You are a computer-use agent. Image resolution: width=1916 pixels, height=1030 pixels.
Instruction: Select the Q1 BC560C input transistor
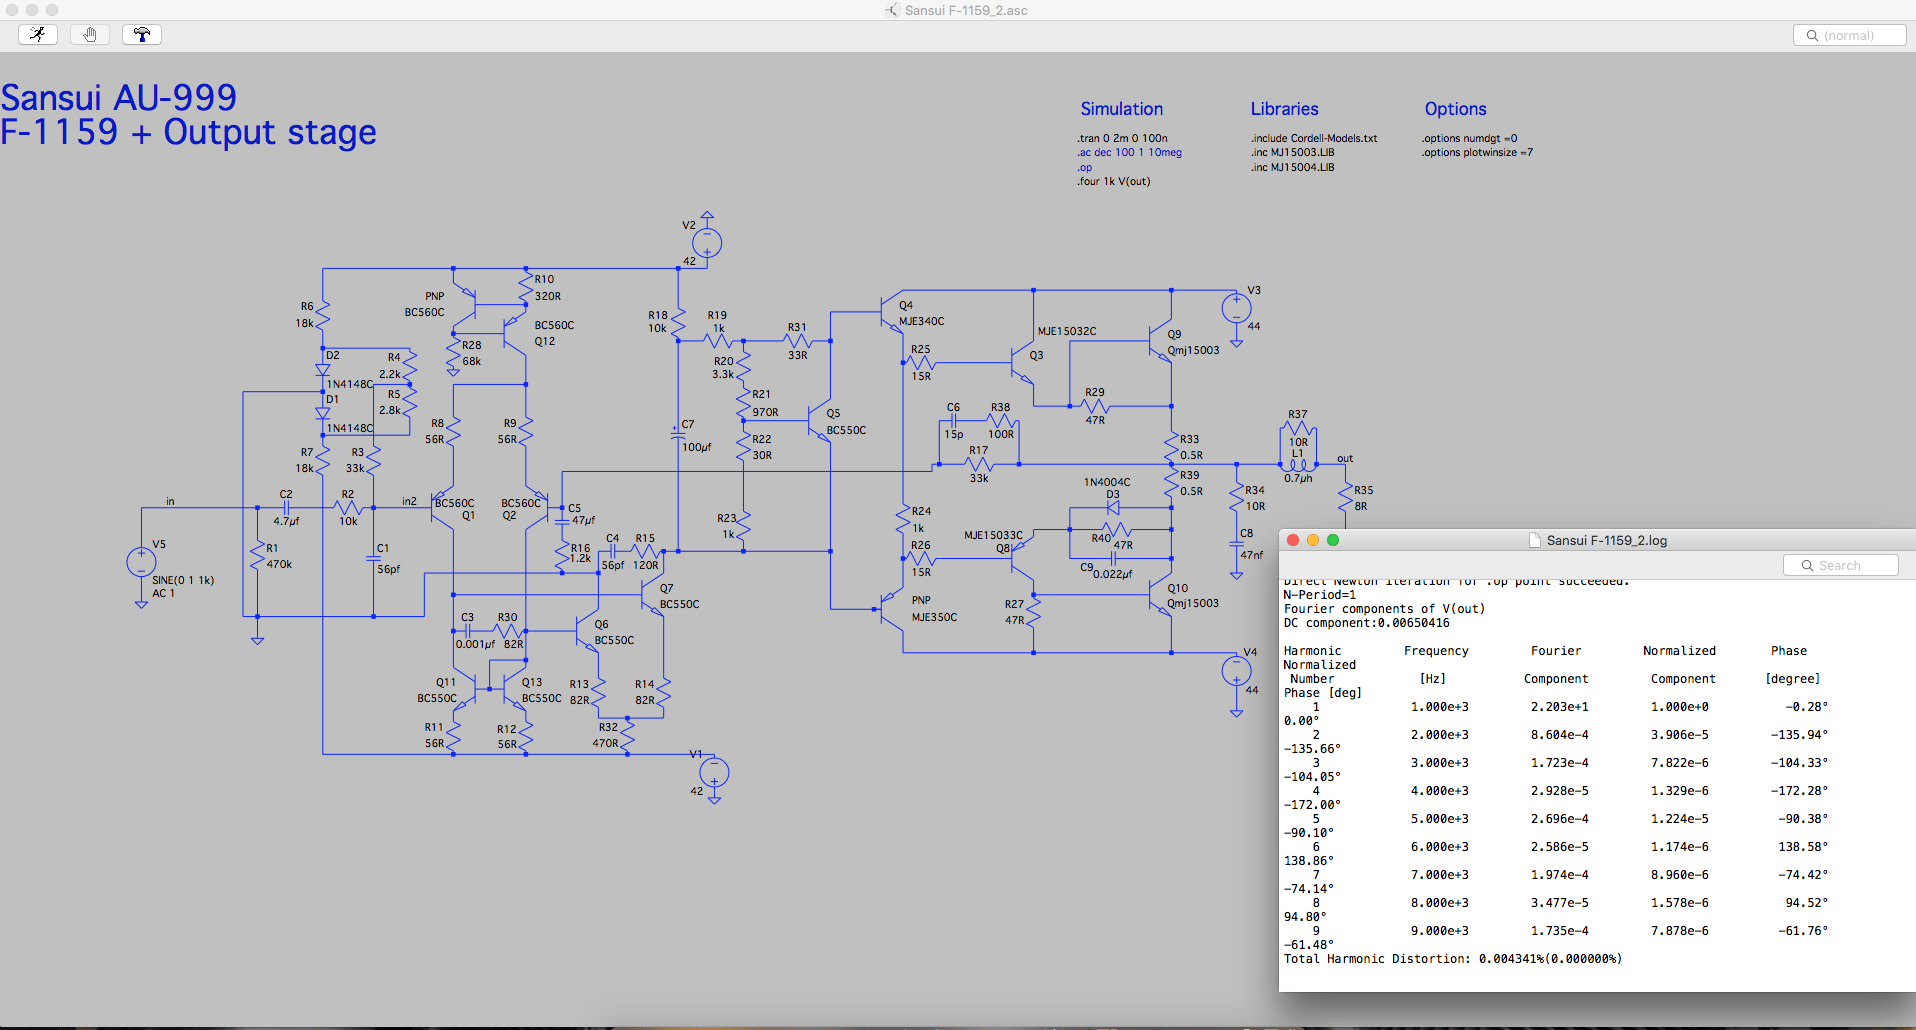443,508
